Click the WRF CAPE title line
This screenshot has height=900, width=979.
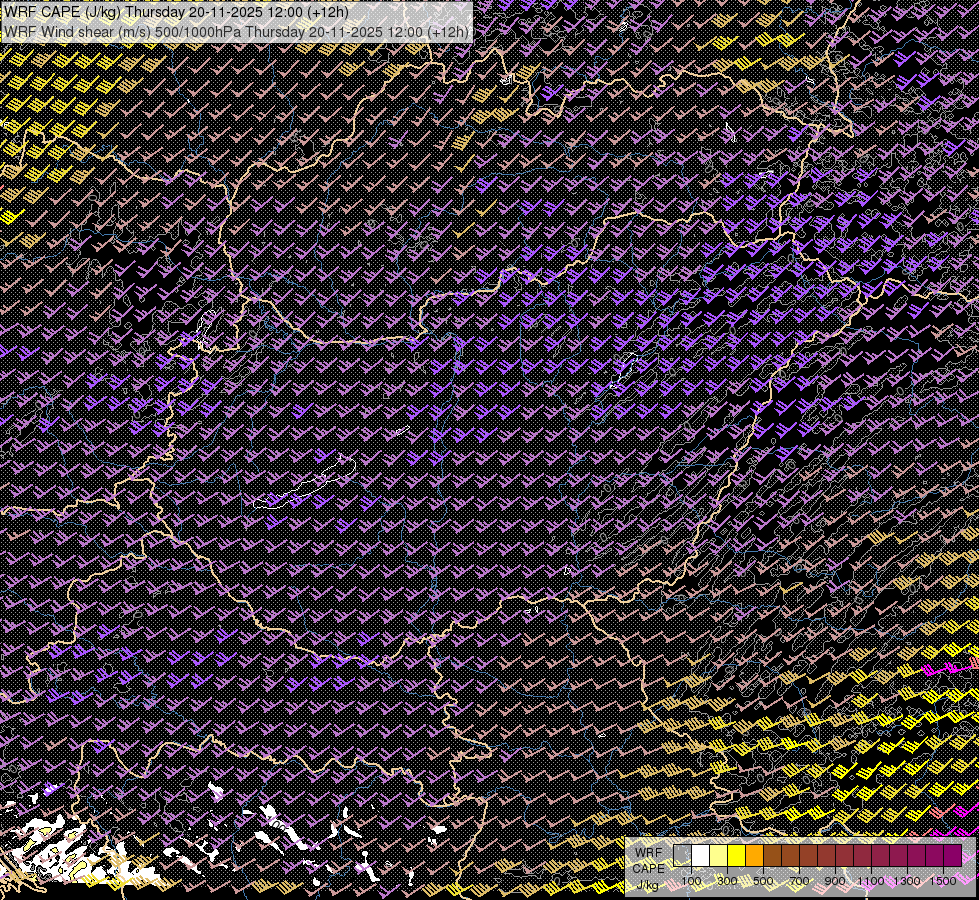coord(176,12)
